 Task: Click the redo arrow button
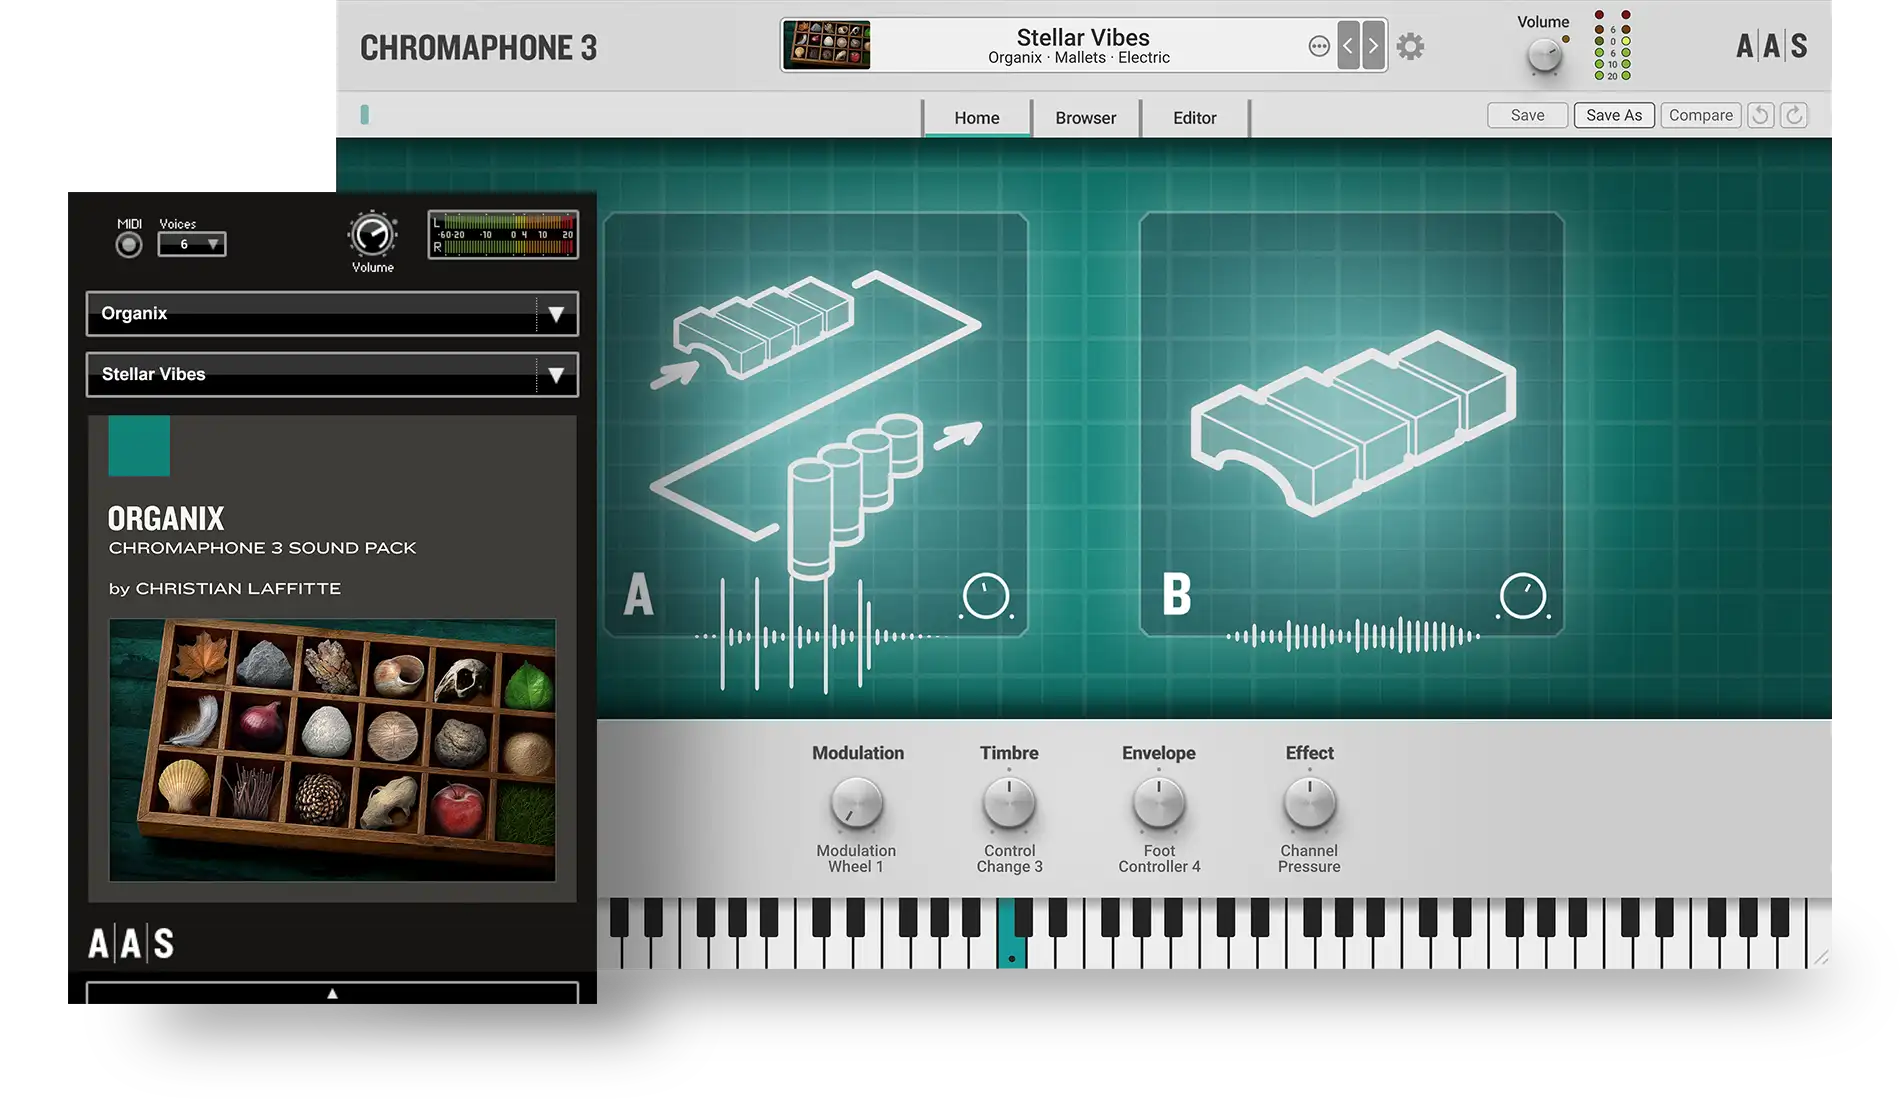click(1794, 115)
